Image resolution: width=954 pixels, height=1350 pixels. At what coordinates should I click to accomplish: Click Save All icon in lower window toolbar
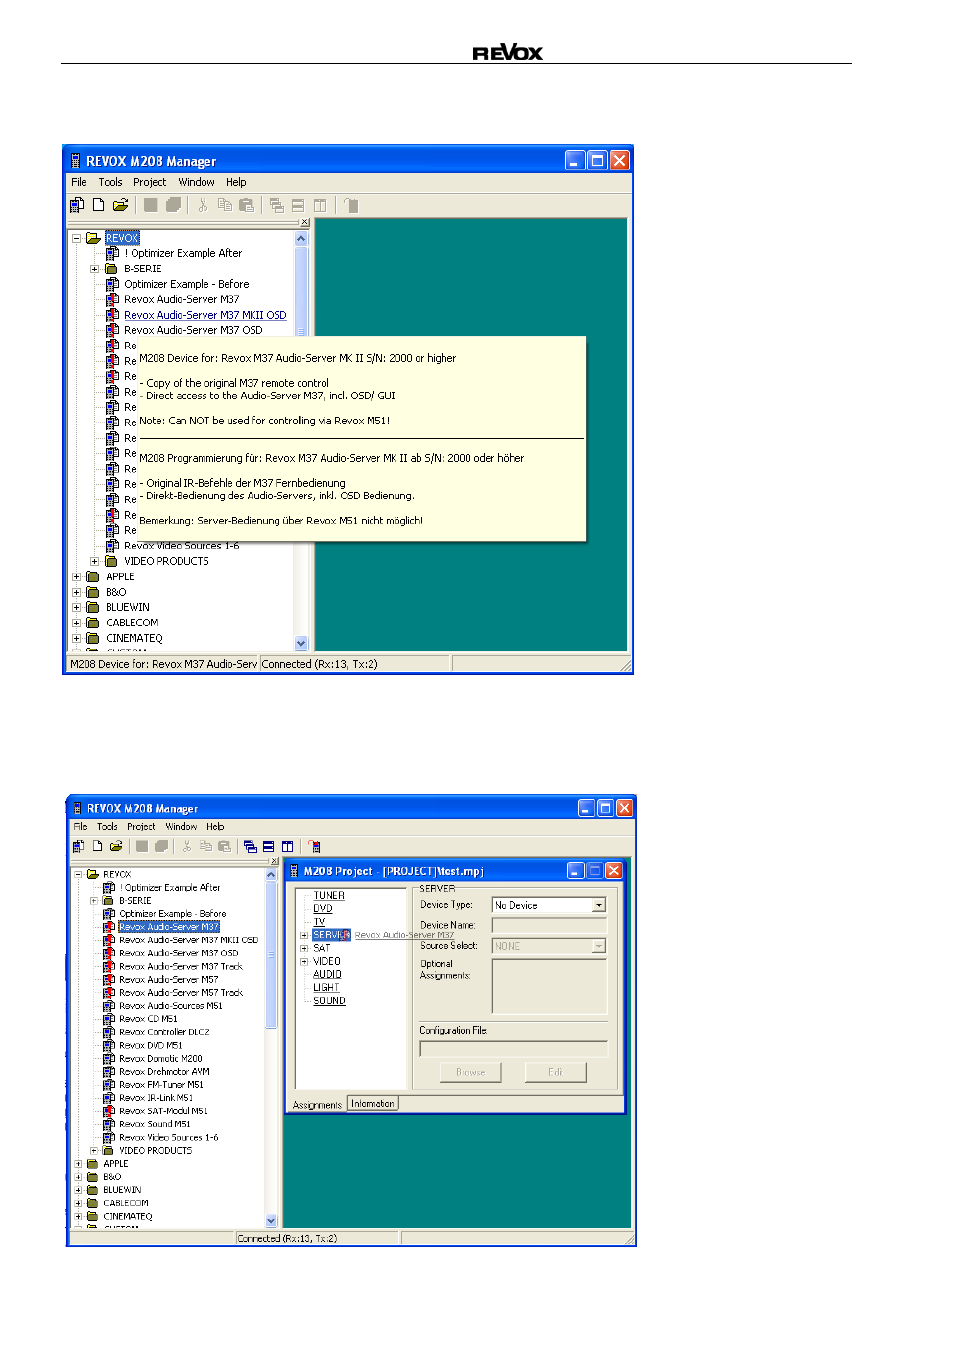pyautogui.click(x=161, y=846)
